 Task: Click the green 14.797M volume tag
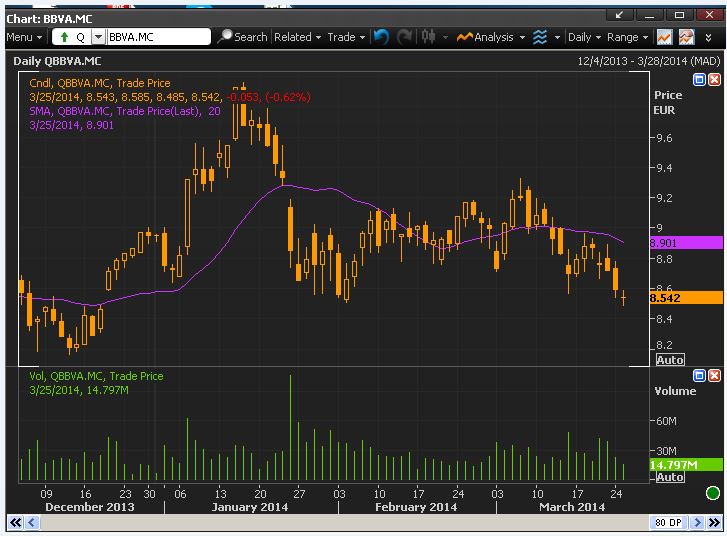pyautogui.click(x=686, y=465)
